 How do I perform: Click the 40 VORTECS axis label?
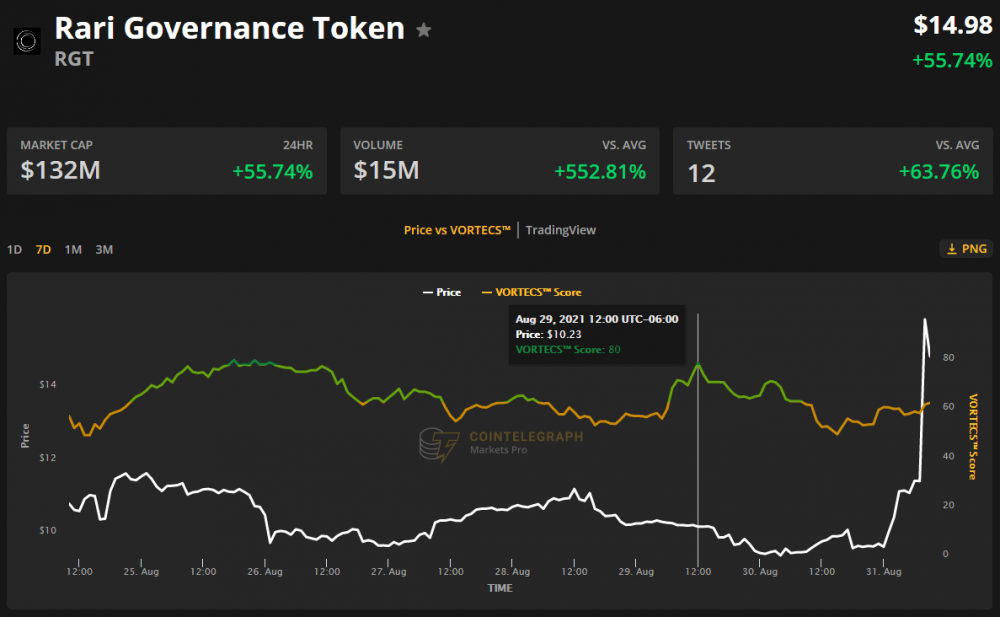pos(948,456)
